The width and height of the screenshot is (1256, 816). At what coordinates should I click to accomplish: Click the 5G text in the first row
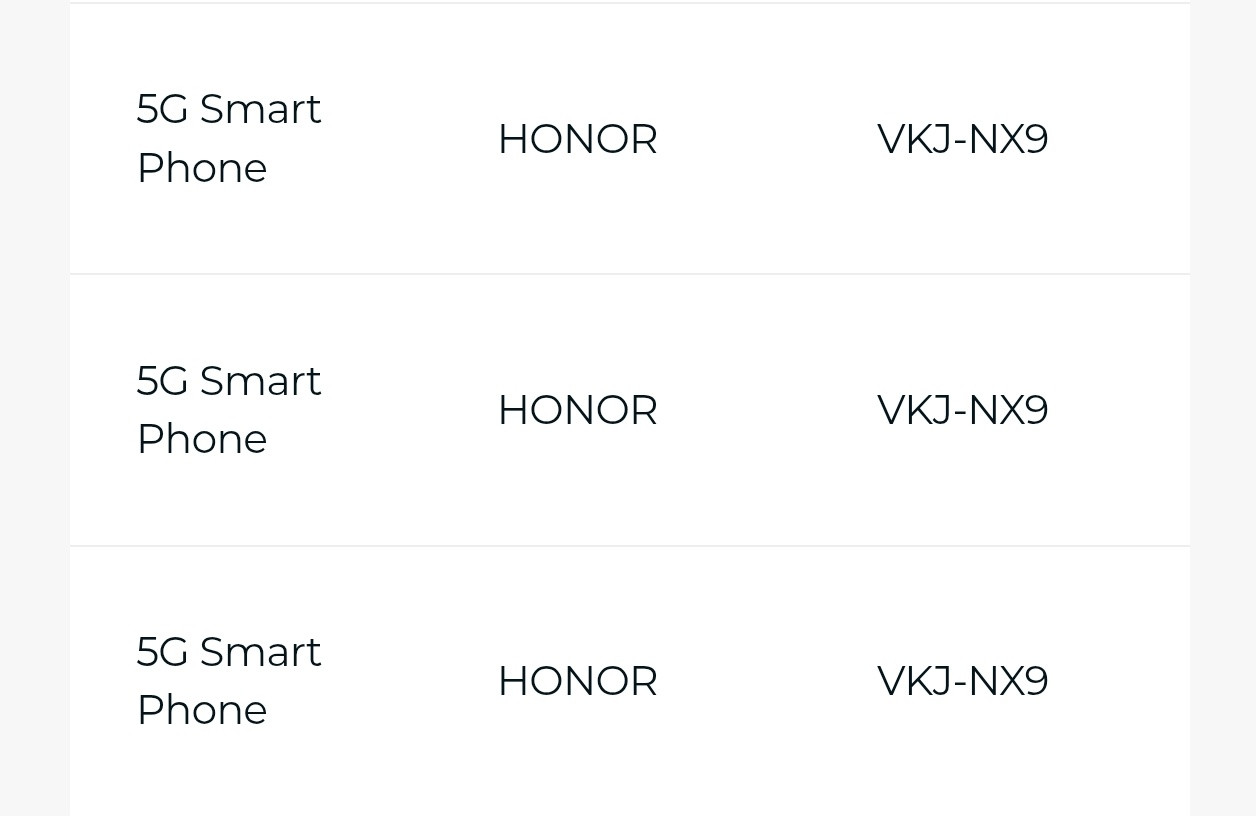click(x=163, y=109)
